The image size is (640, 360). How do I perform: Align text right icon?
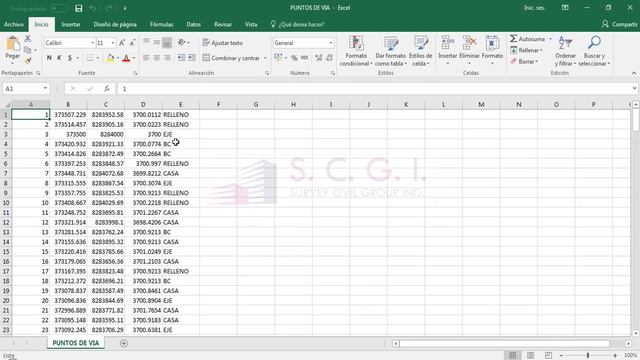click(x=167, y=58)
